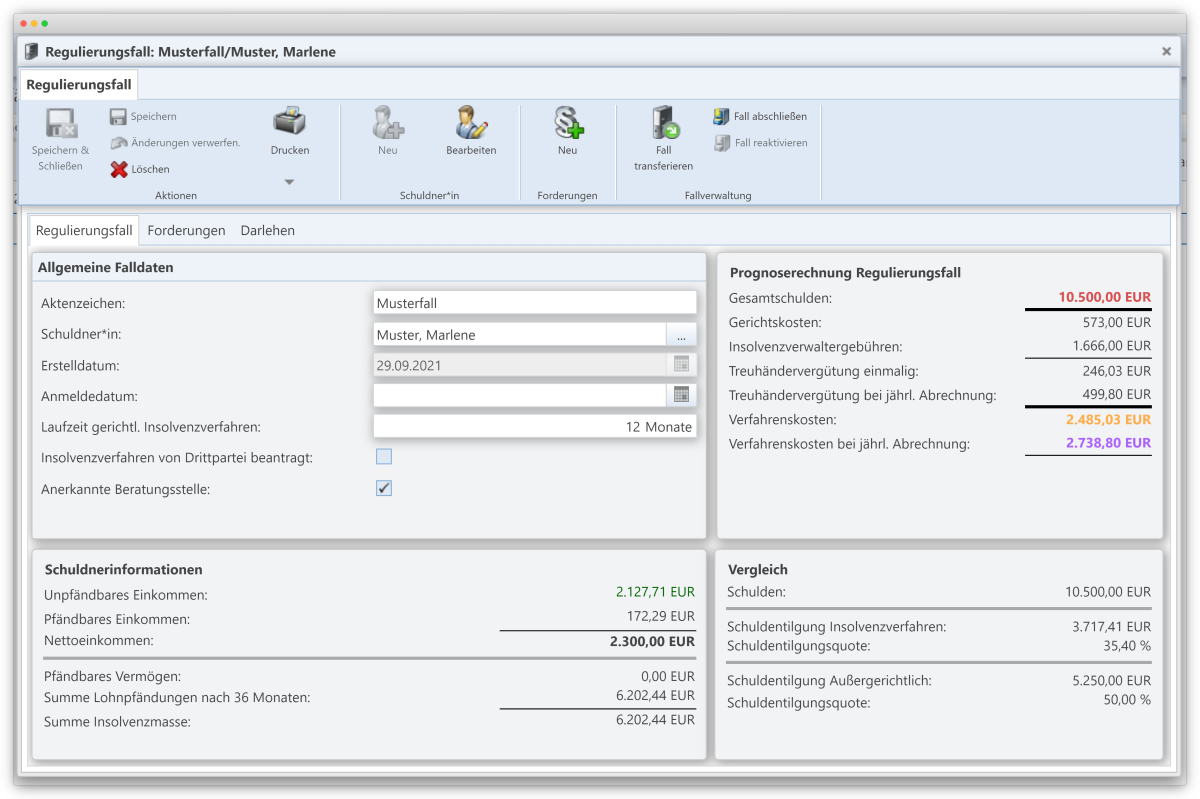This screenshot has width=1200, height=799.
Task: Uncheck Anerkannte Beratungsstelle checkbox
Action: pyautogui.click(x=384, y=488)
